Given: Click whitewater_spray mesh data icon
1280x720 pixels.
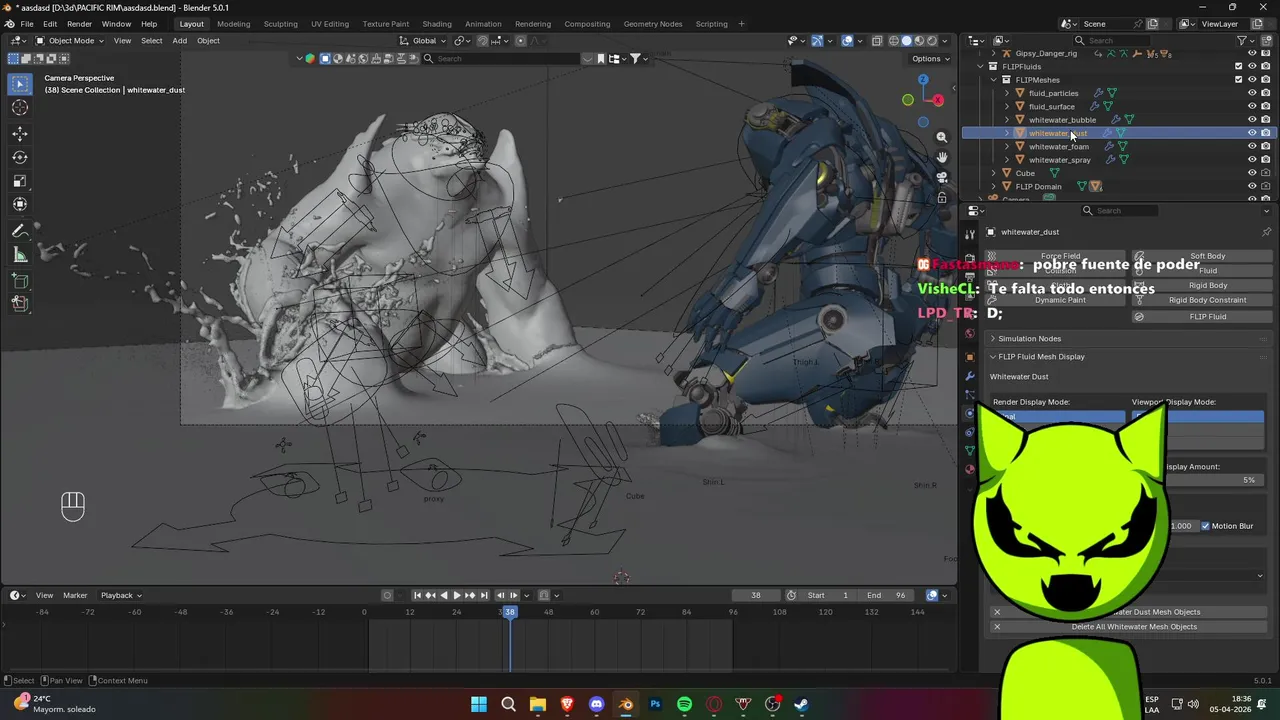Looking at the screenshot, I should point(1124,160).
